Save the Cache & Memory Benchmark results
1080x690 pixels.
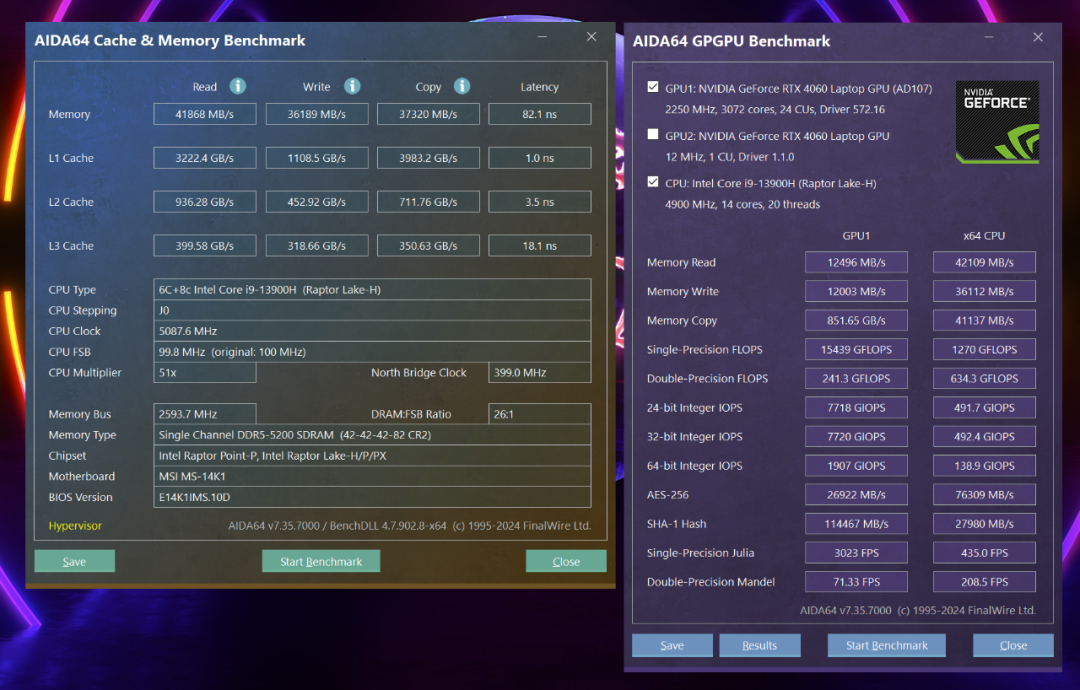coord(74,561)
